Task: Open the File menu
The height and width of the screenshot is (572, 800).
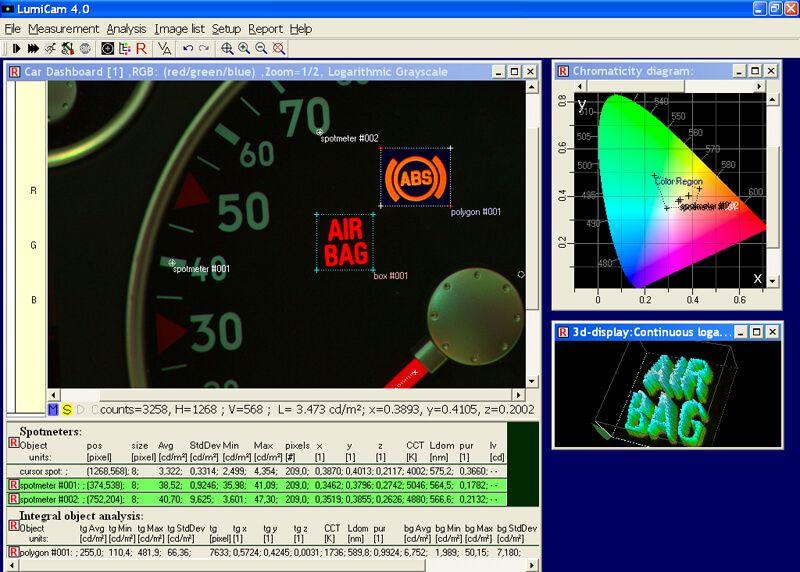Action: pos(13,29)
